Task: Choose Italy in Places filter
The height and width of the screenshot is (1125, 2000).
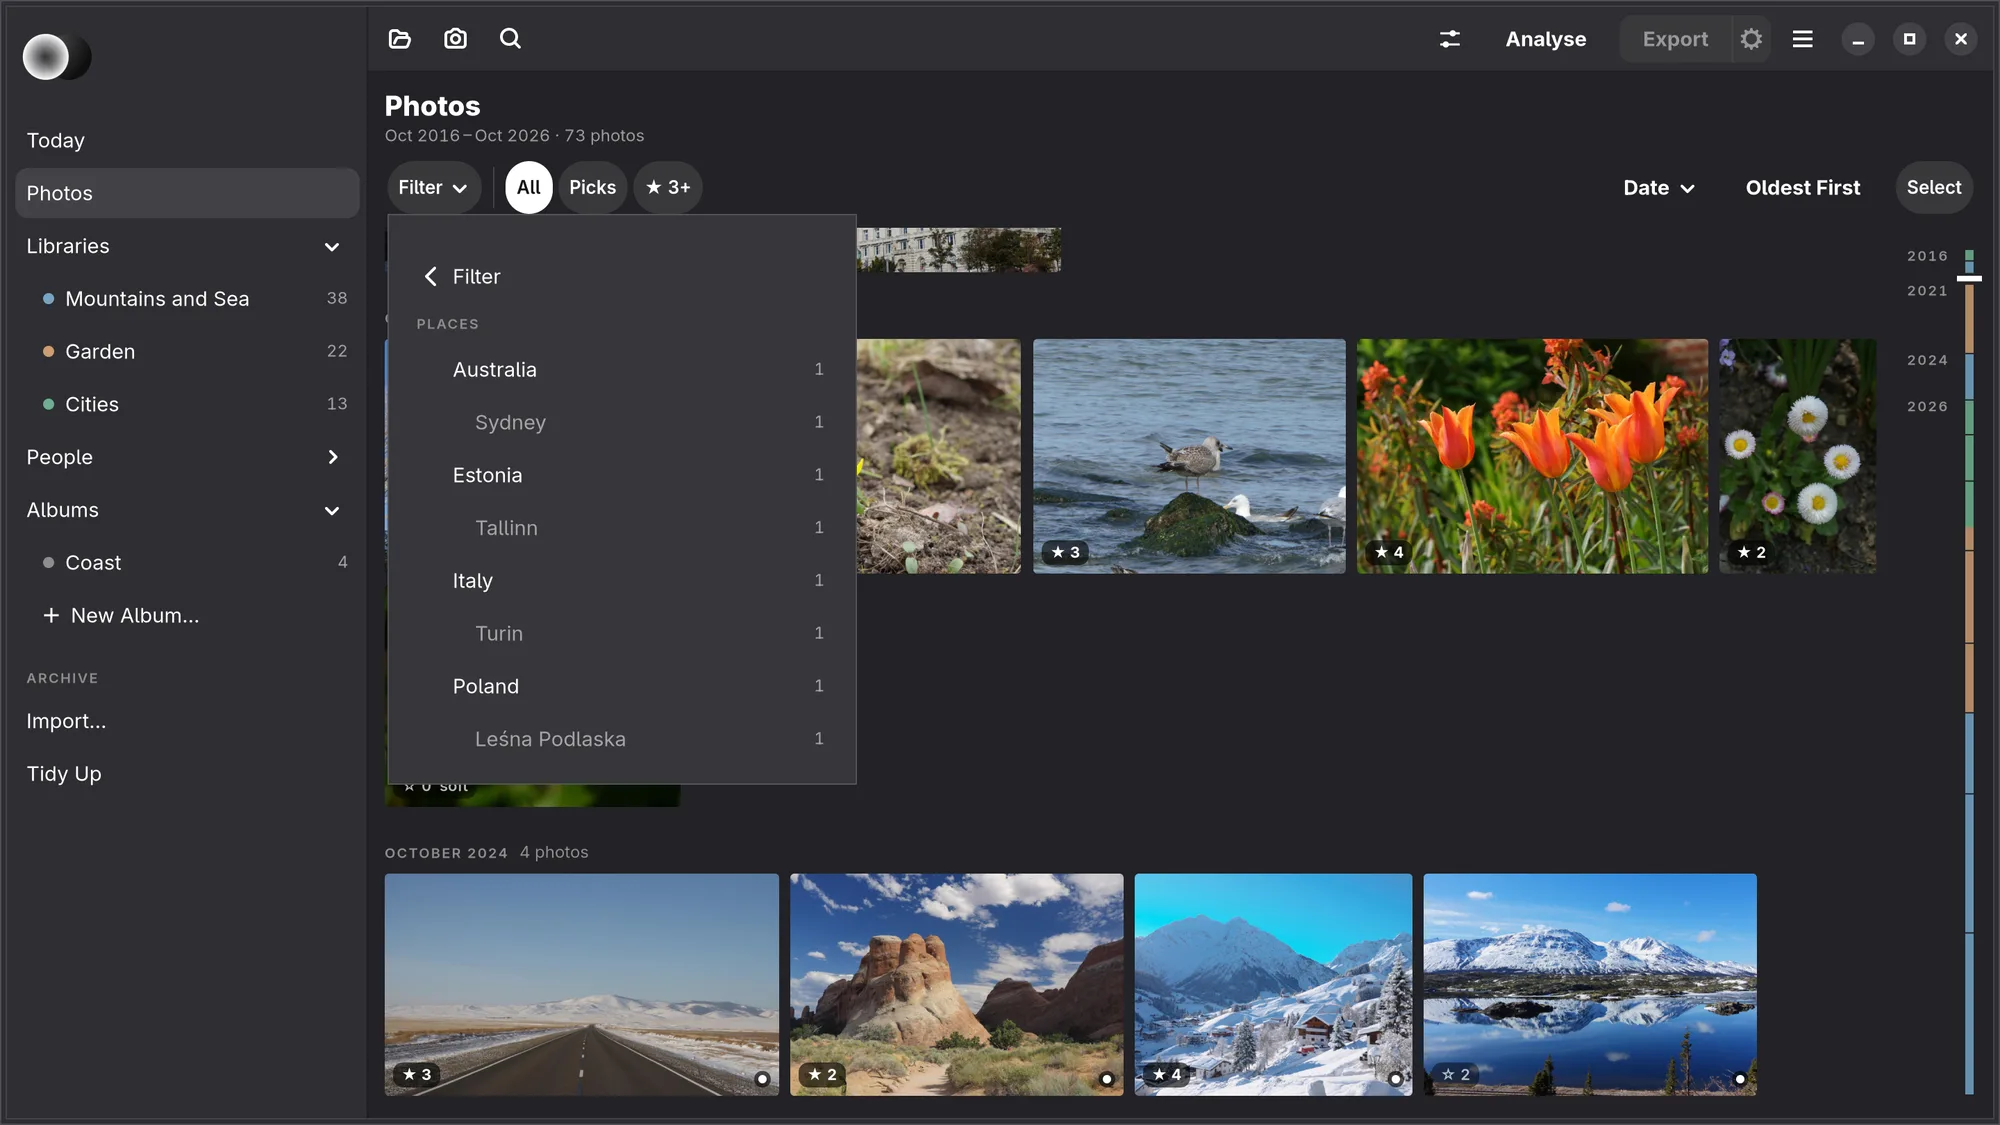Action: pos(622,580)
